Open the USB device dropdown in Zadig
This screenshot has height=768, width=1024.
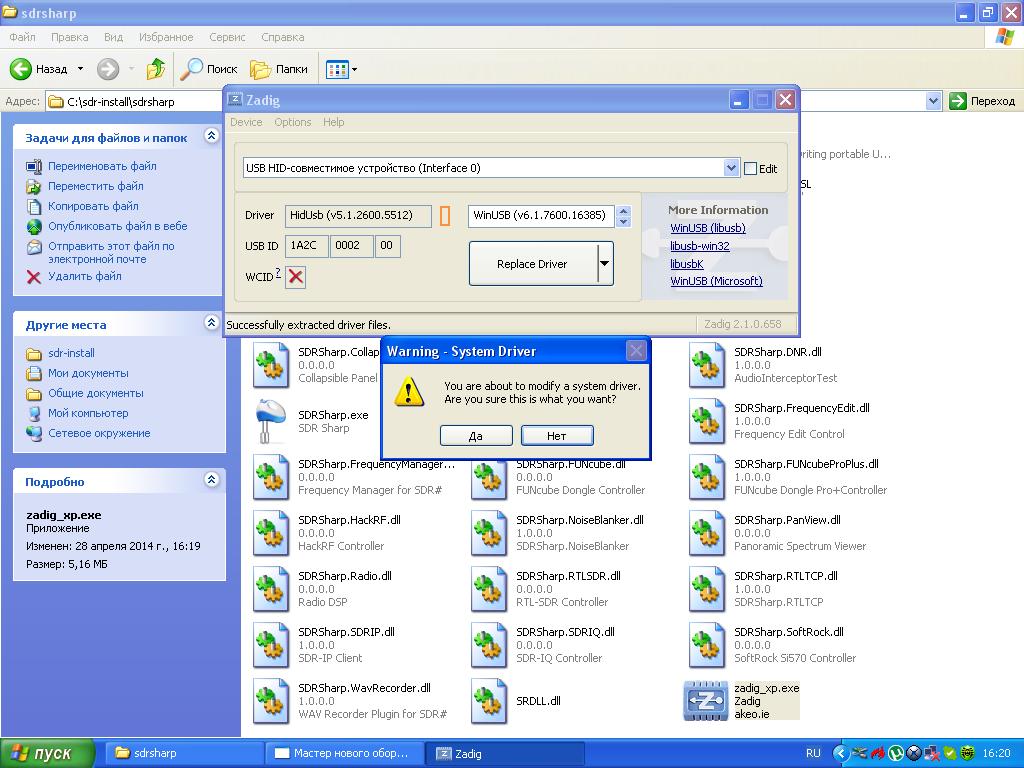(731, 168)
